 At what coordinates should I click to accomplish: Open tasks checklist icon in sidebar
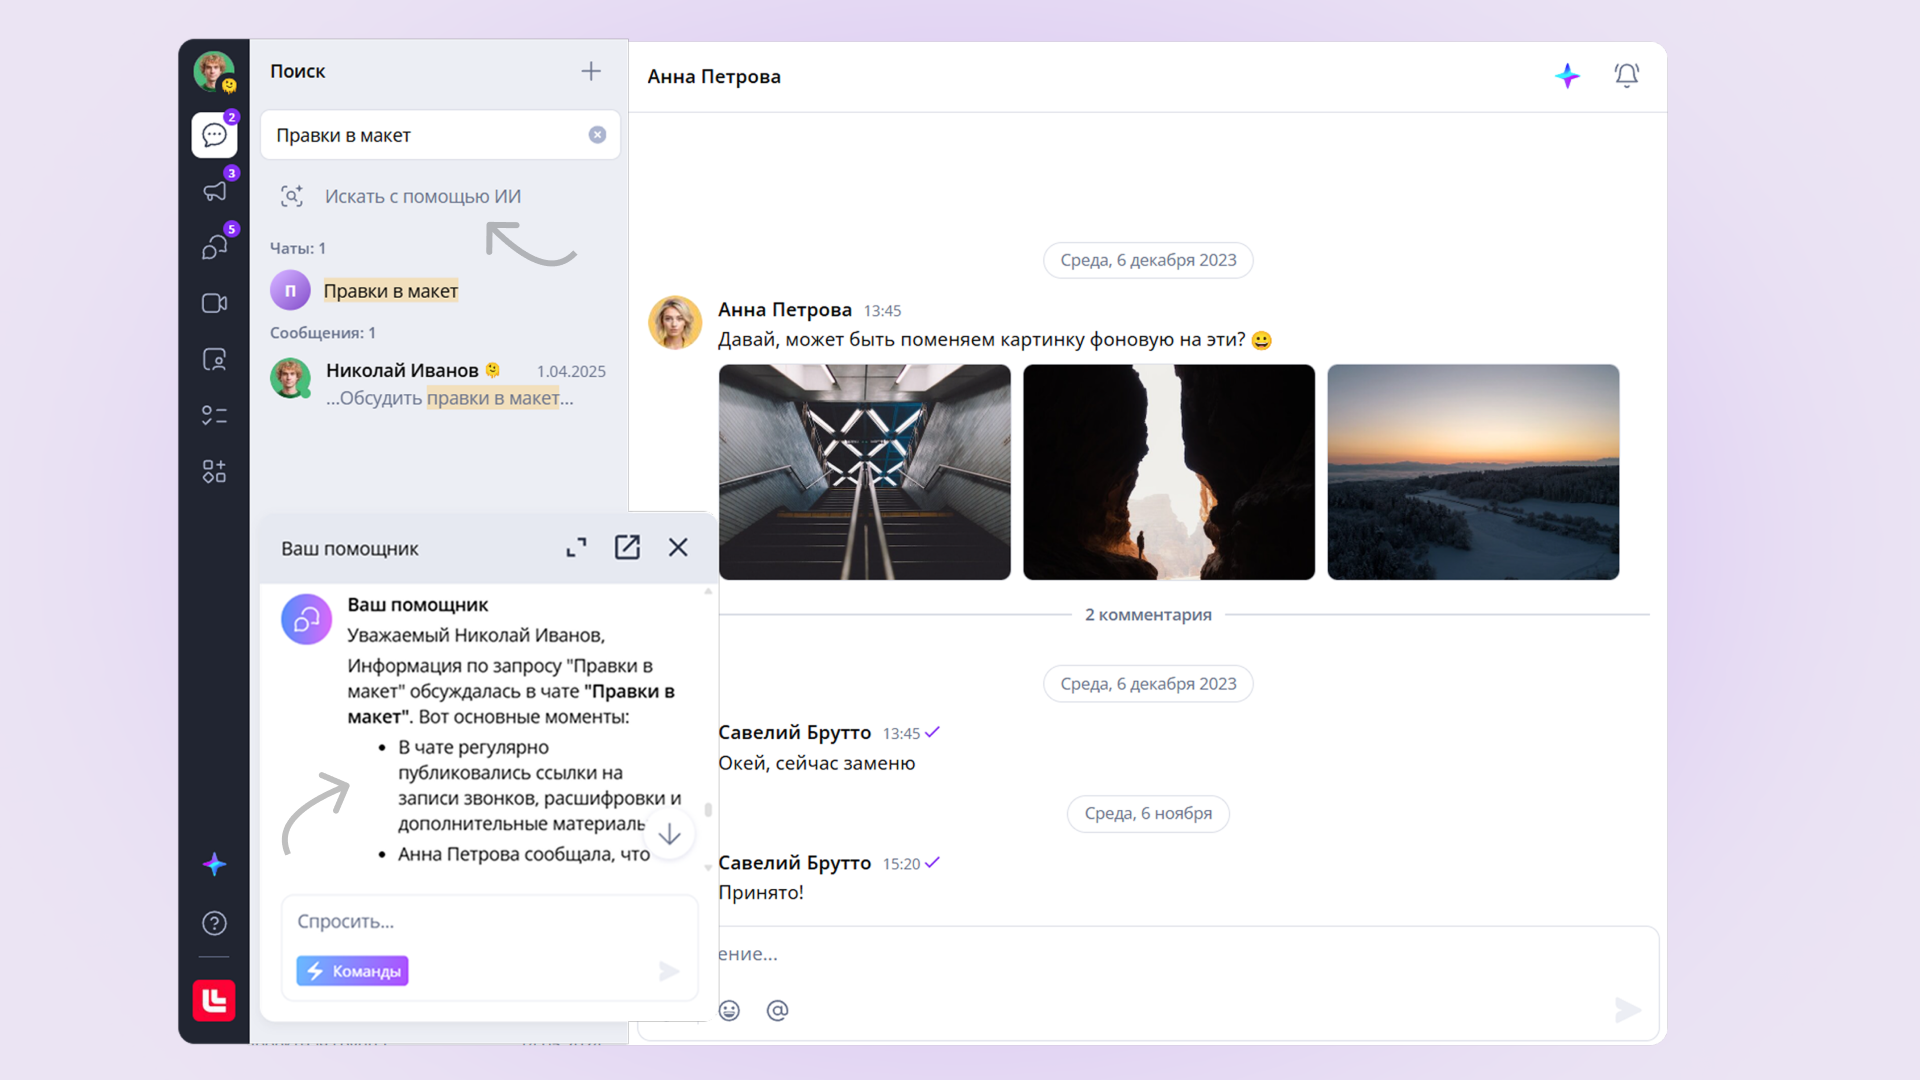(x=214, y=415)
